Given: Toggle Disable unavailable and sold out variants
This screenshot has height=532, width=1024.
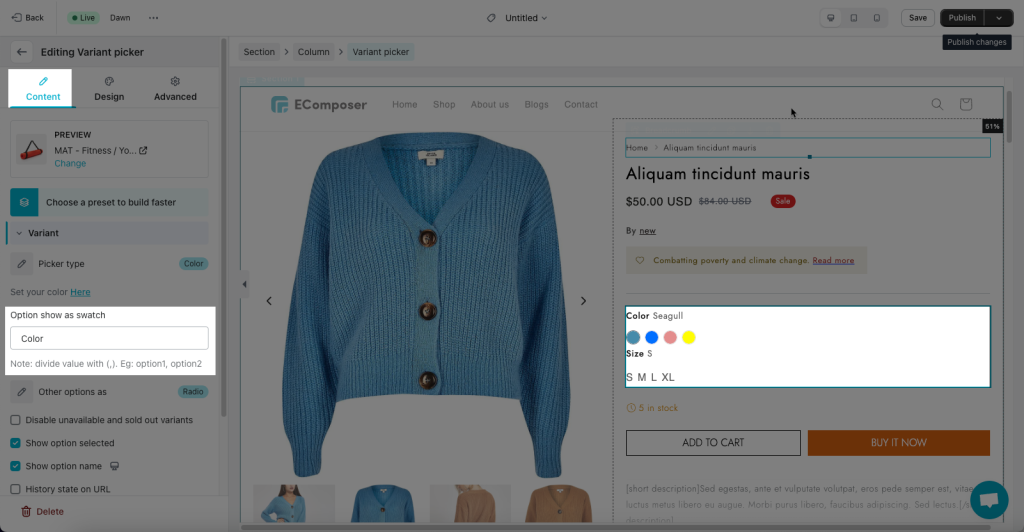Looking at the screenshot, I should coord(15,420).
